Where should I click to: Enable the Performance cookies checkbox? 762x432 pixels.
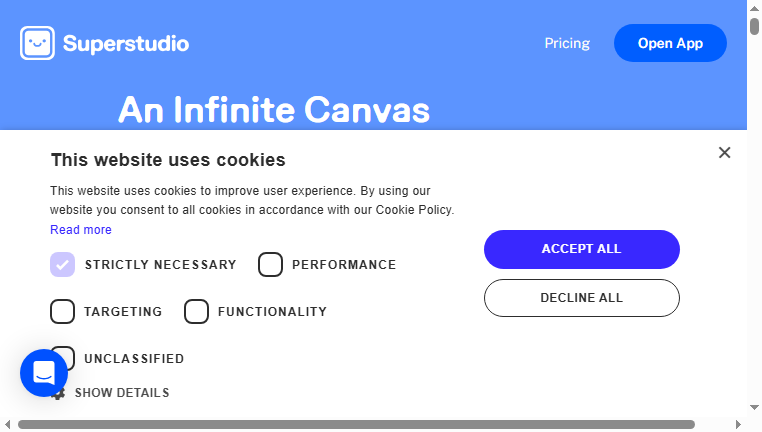coord(270,264)
